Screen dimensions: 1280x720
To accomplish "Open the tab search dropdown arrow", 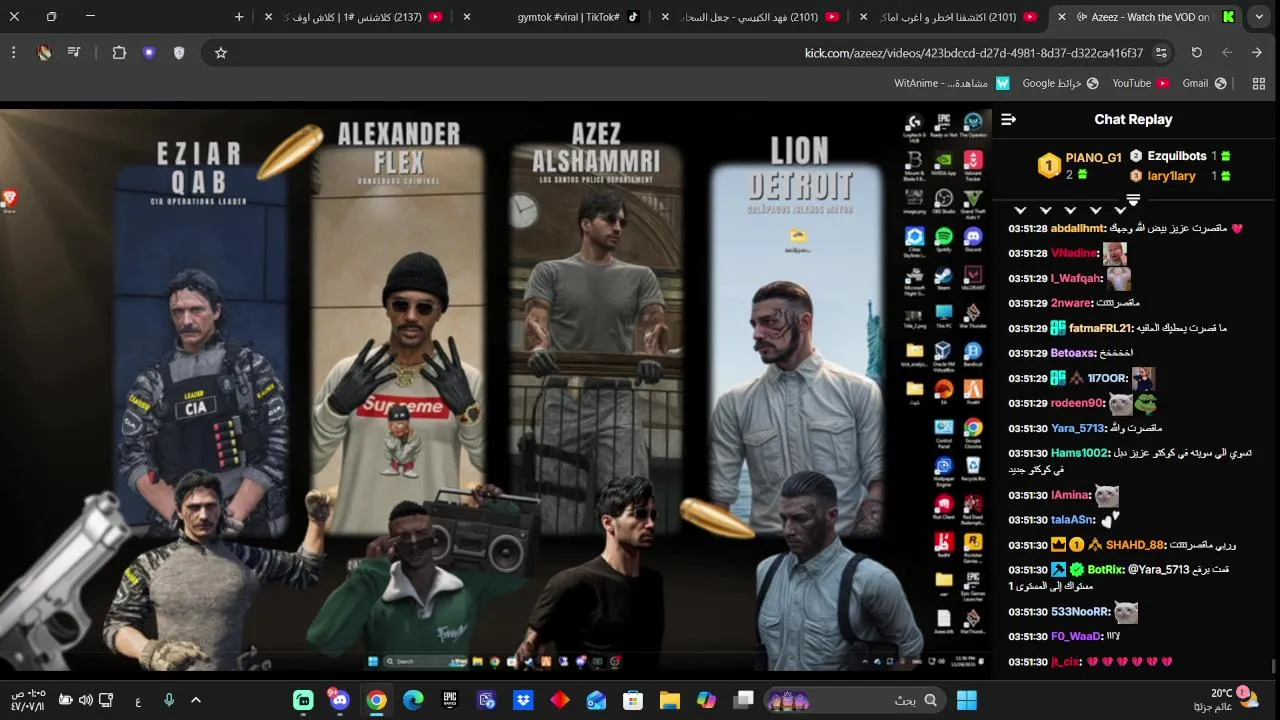I will coord(1259,17).
